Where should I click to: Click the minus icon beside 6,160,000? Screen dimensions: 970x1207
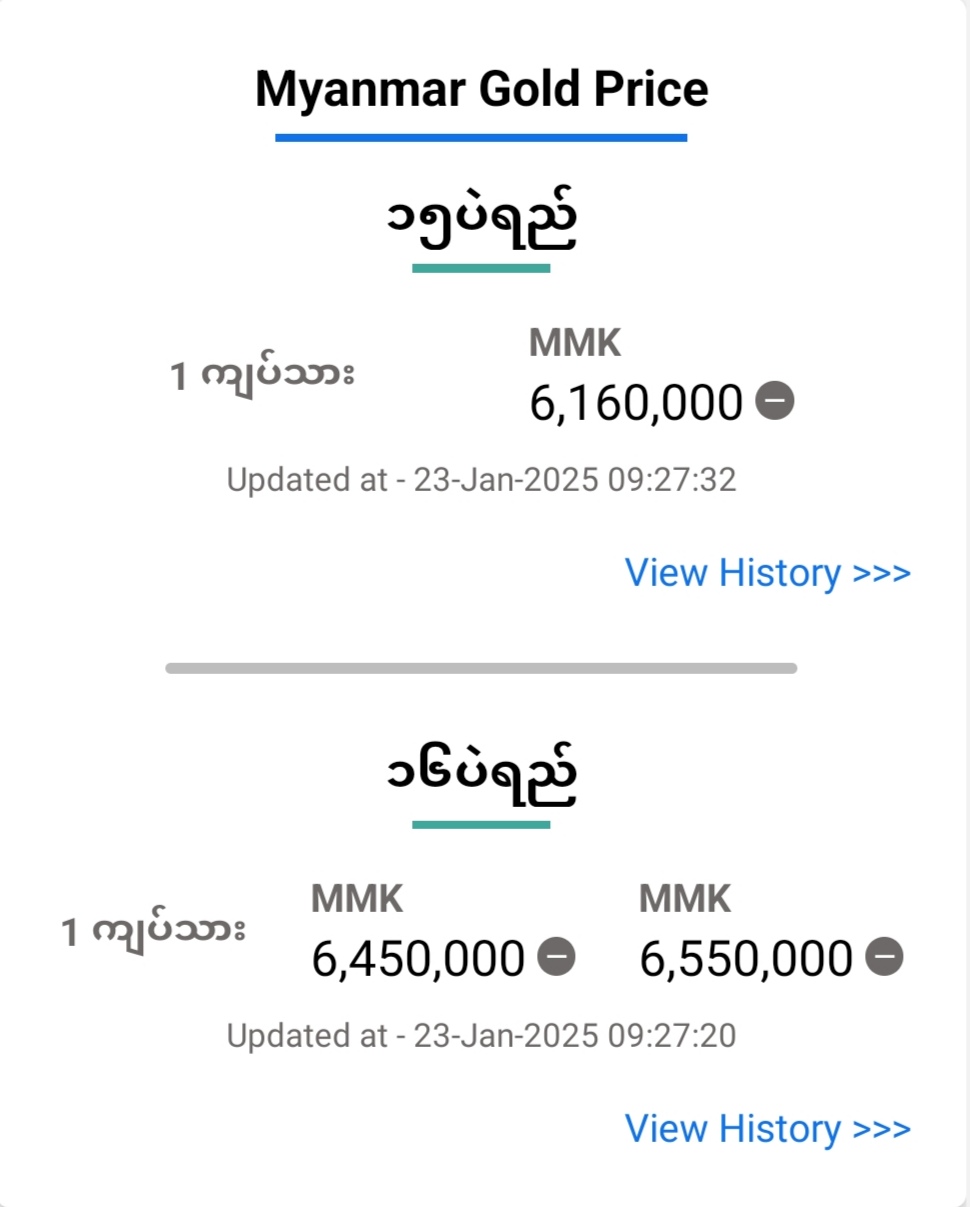coord(775,402)
